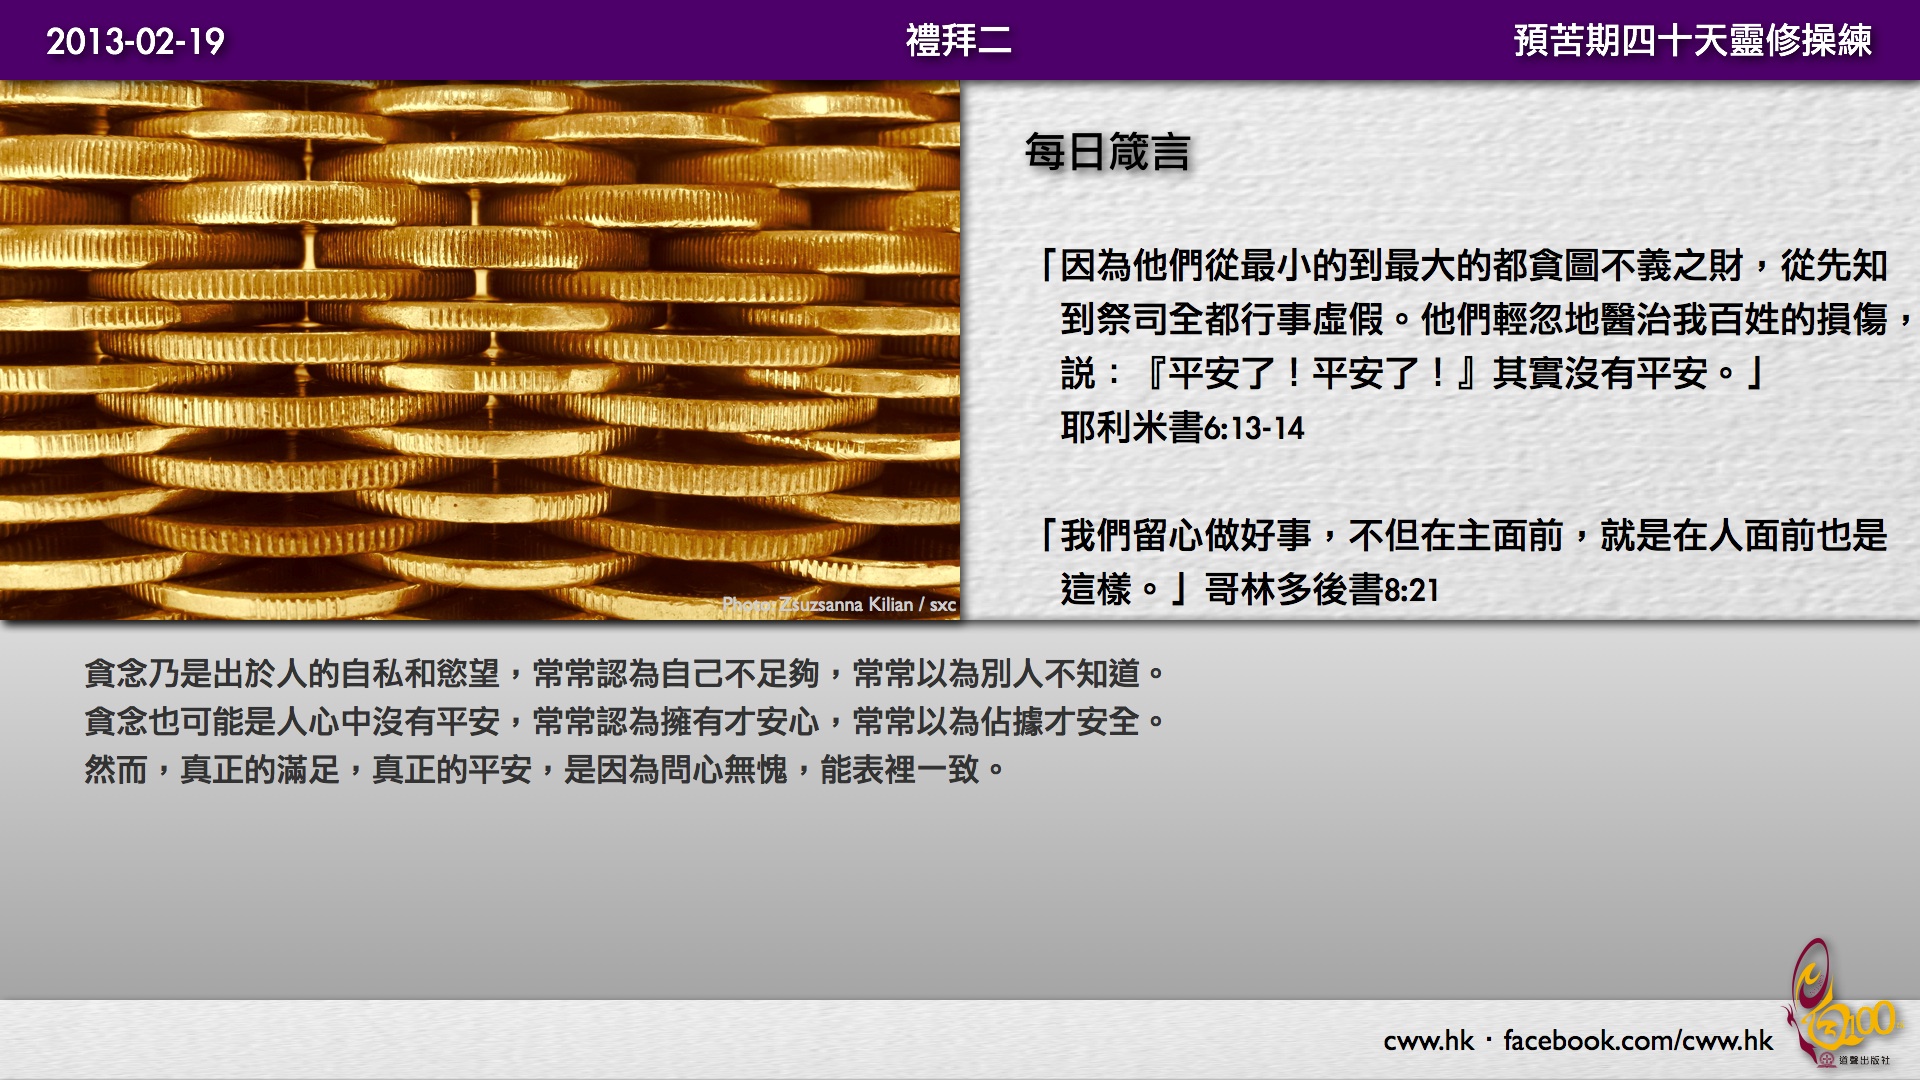
Task: Click the cww.hk website link
Action: [1428, 1041]
